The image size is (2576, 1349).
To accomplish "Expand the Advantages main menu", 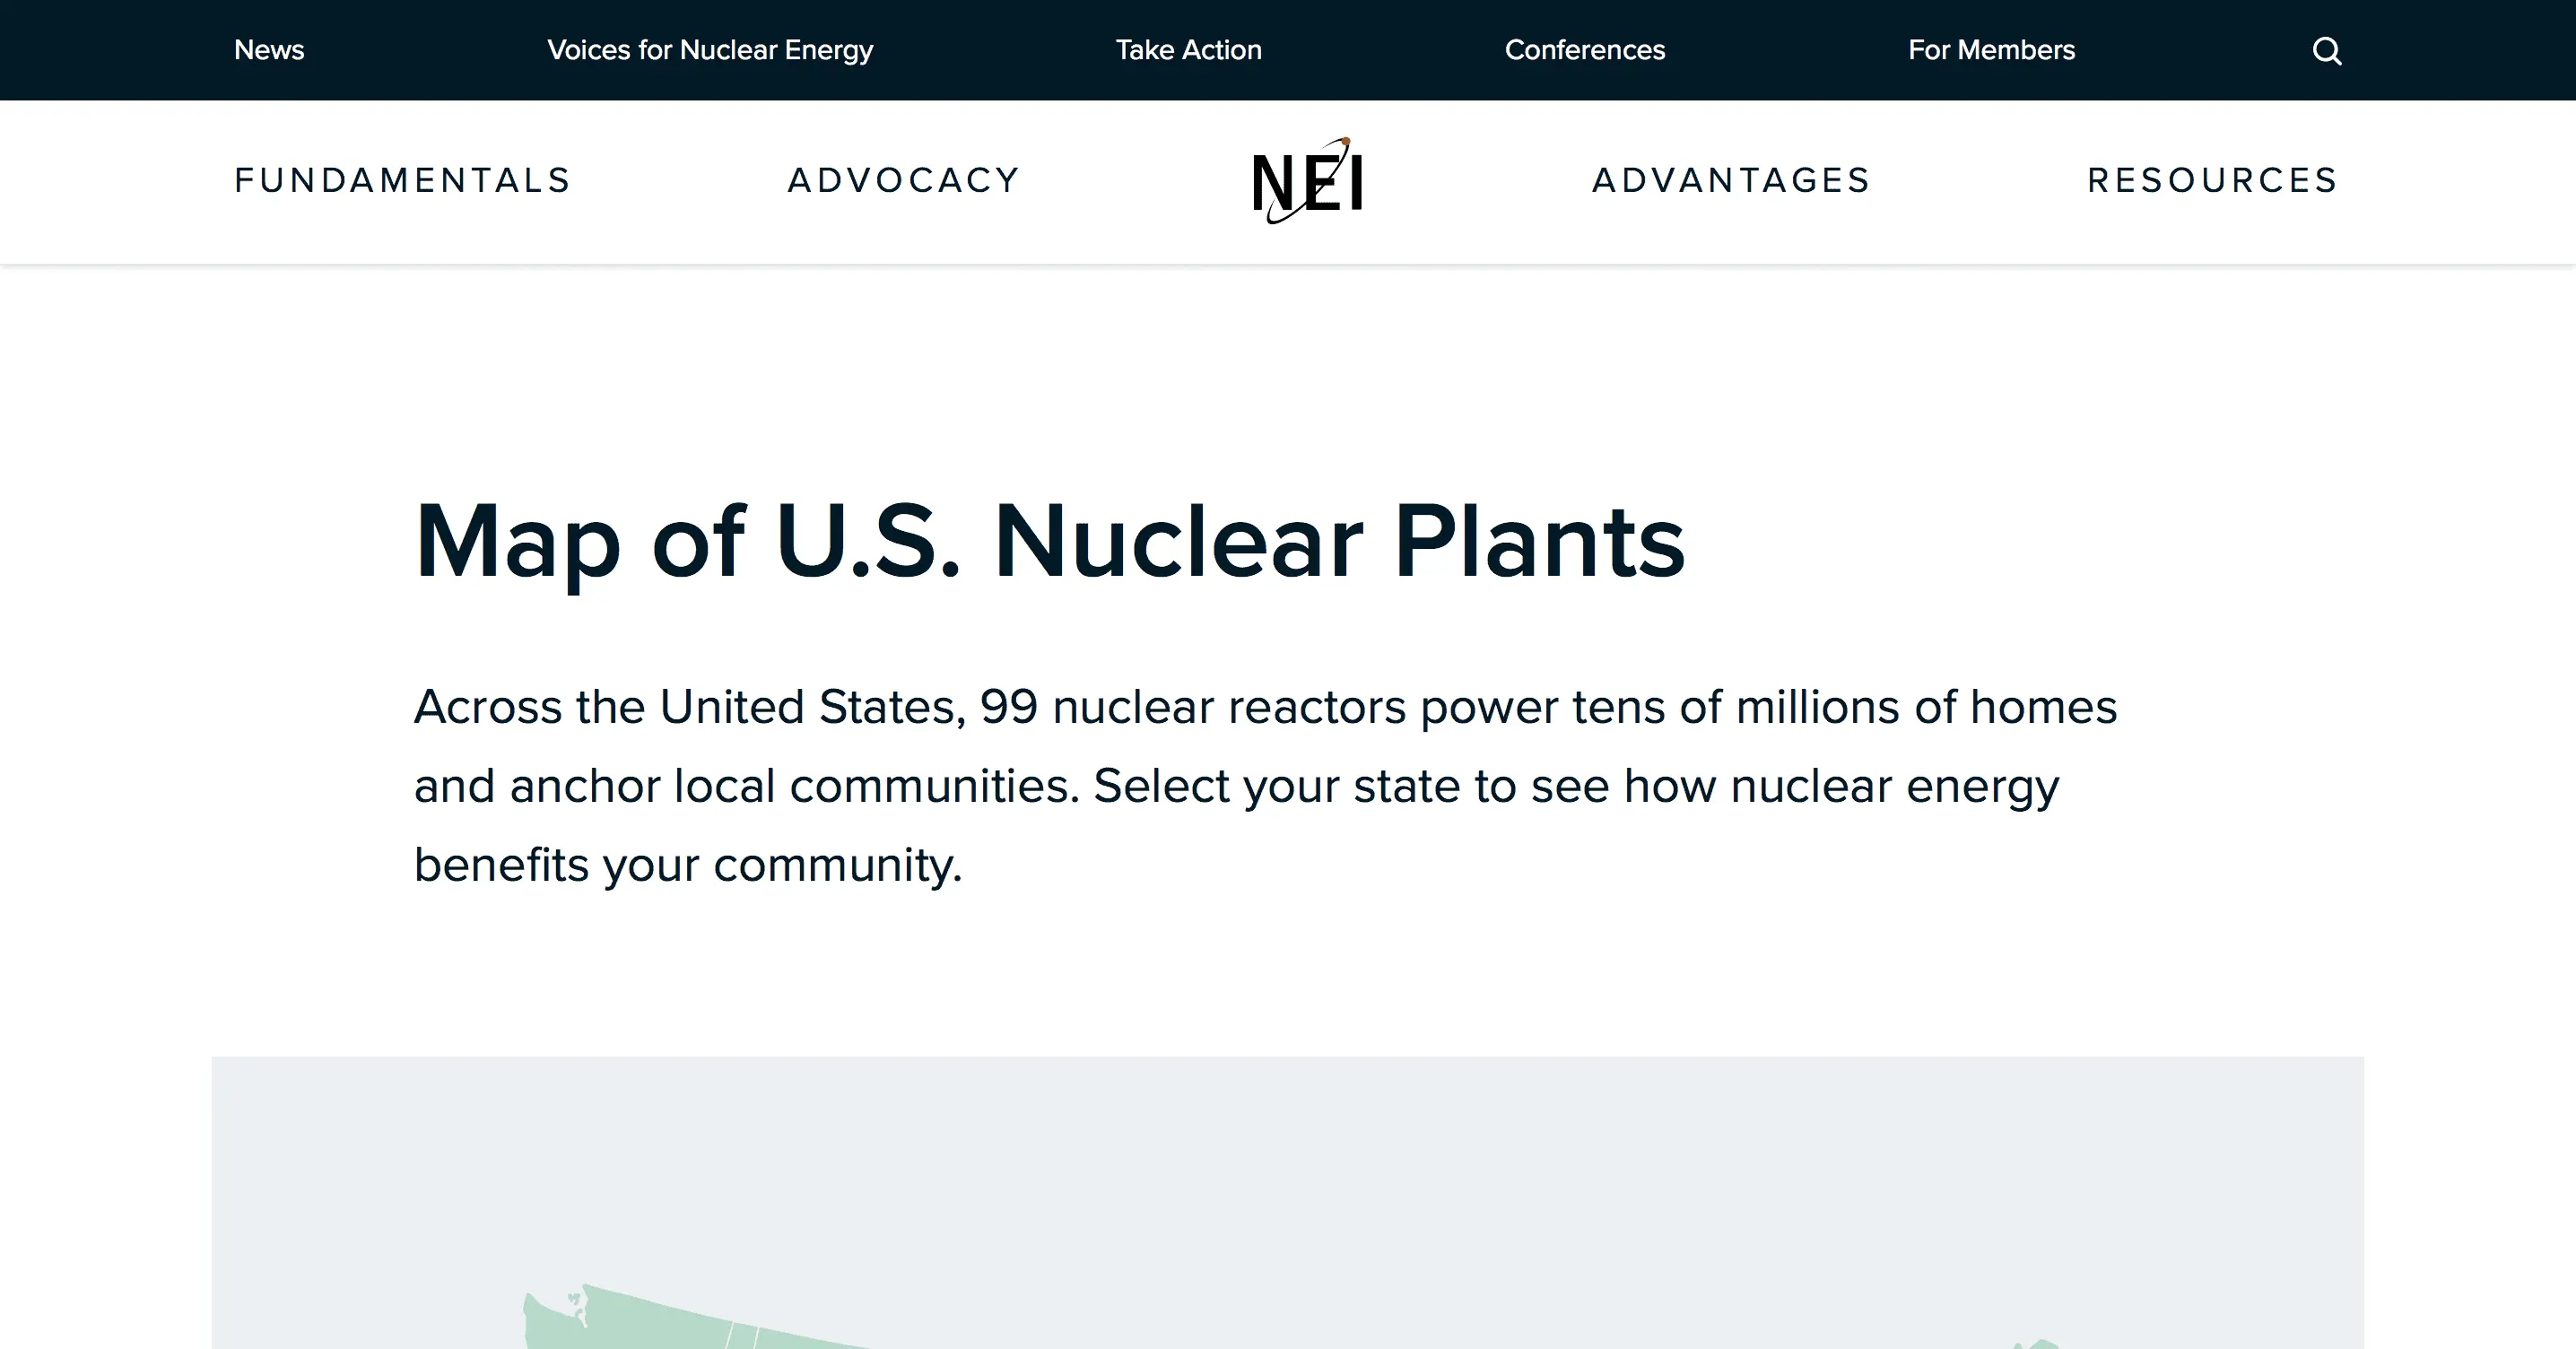I will pyautogui.click(x=1731, y=181).
